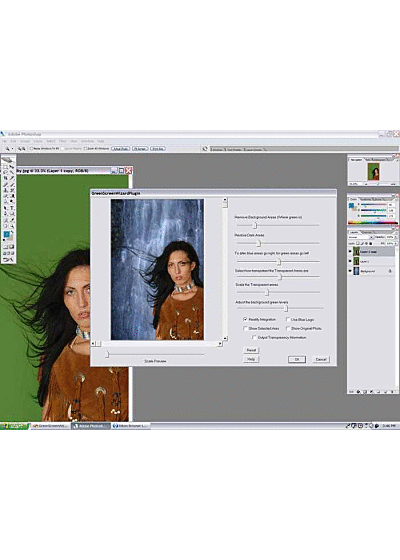
Task: Open the Image menu
Action: (25, 141)
